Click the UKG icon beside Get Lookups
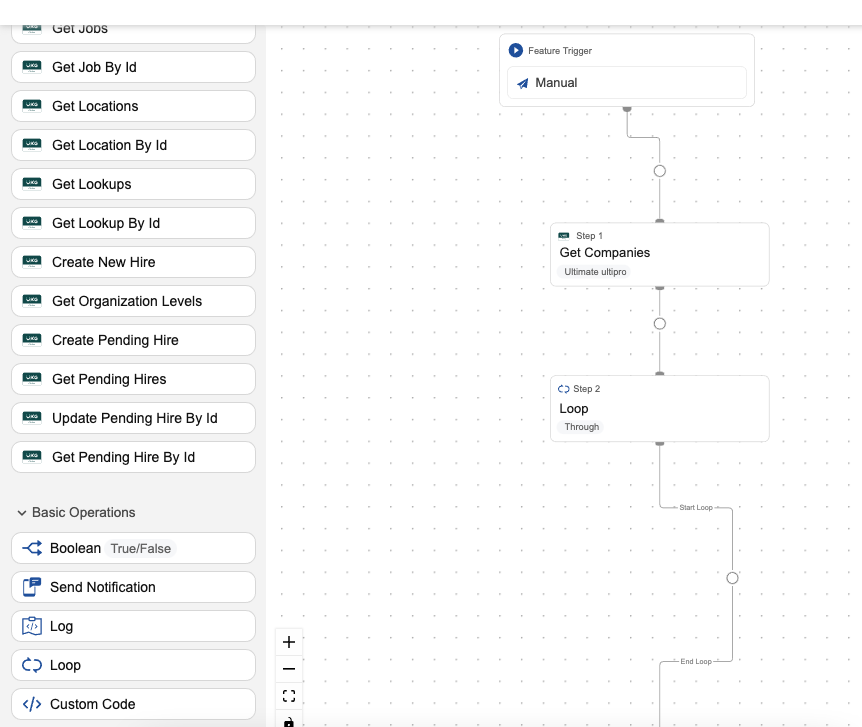 click(32, 184)
